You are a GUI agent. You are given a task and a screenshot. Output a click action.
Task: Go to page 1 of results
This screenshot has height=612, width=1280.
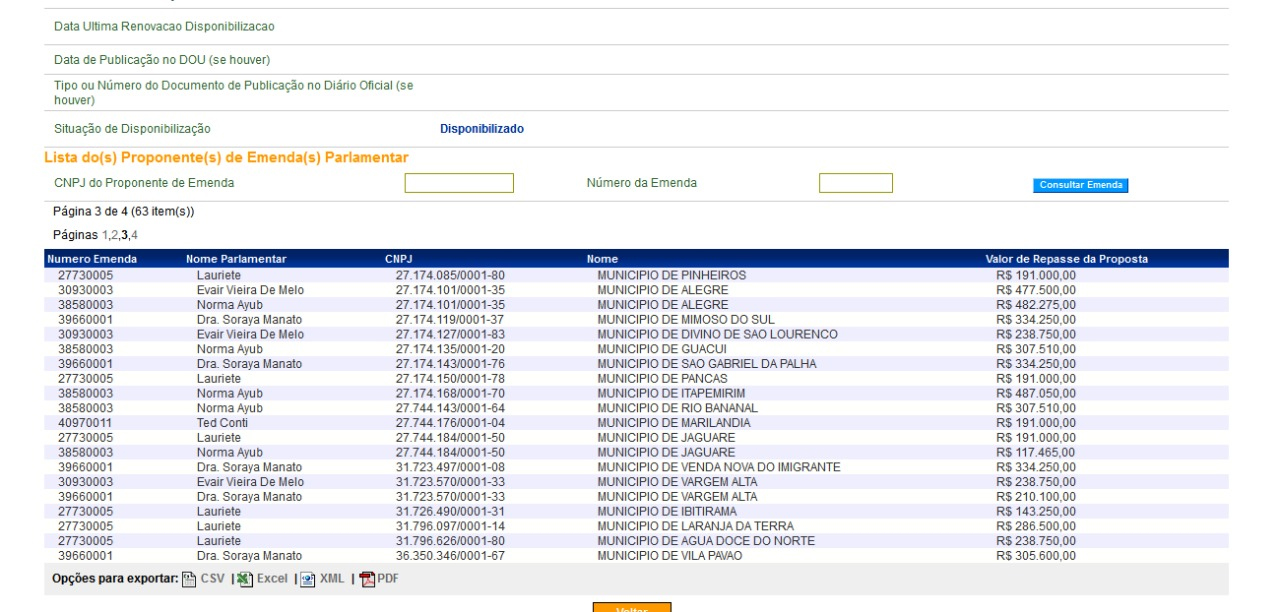[106, 234]
